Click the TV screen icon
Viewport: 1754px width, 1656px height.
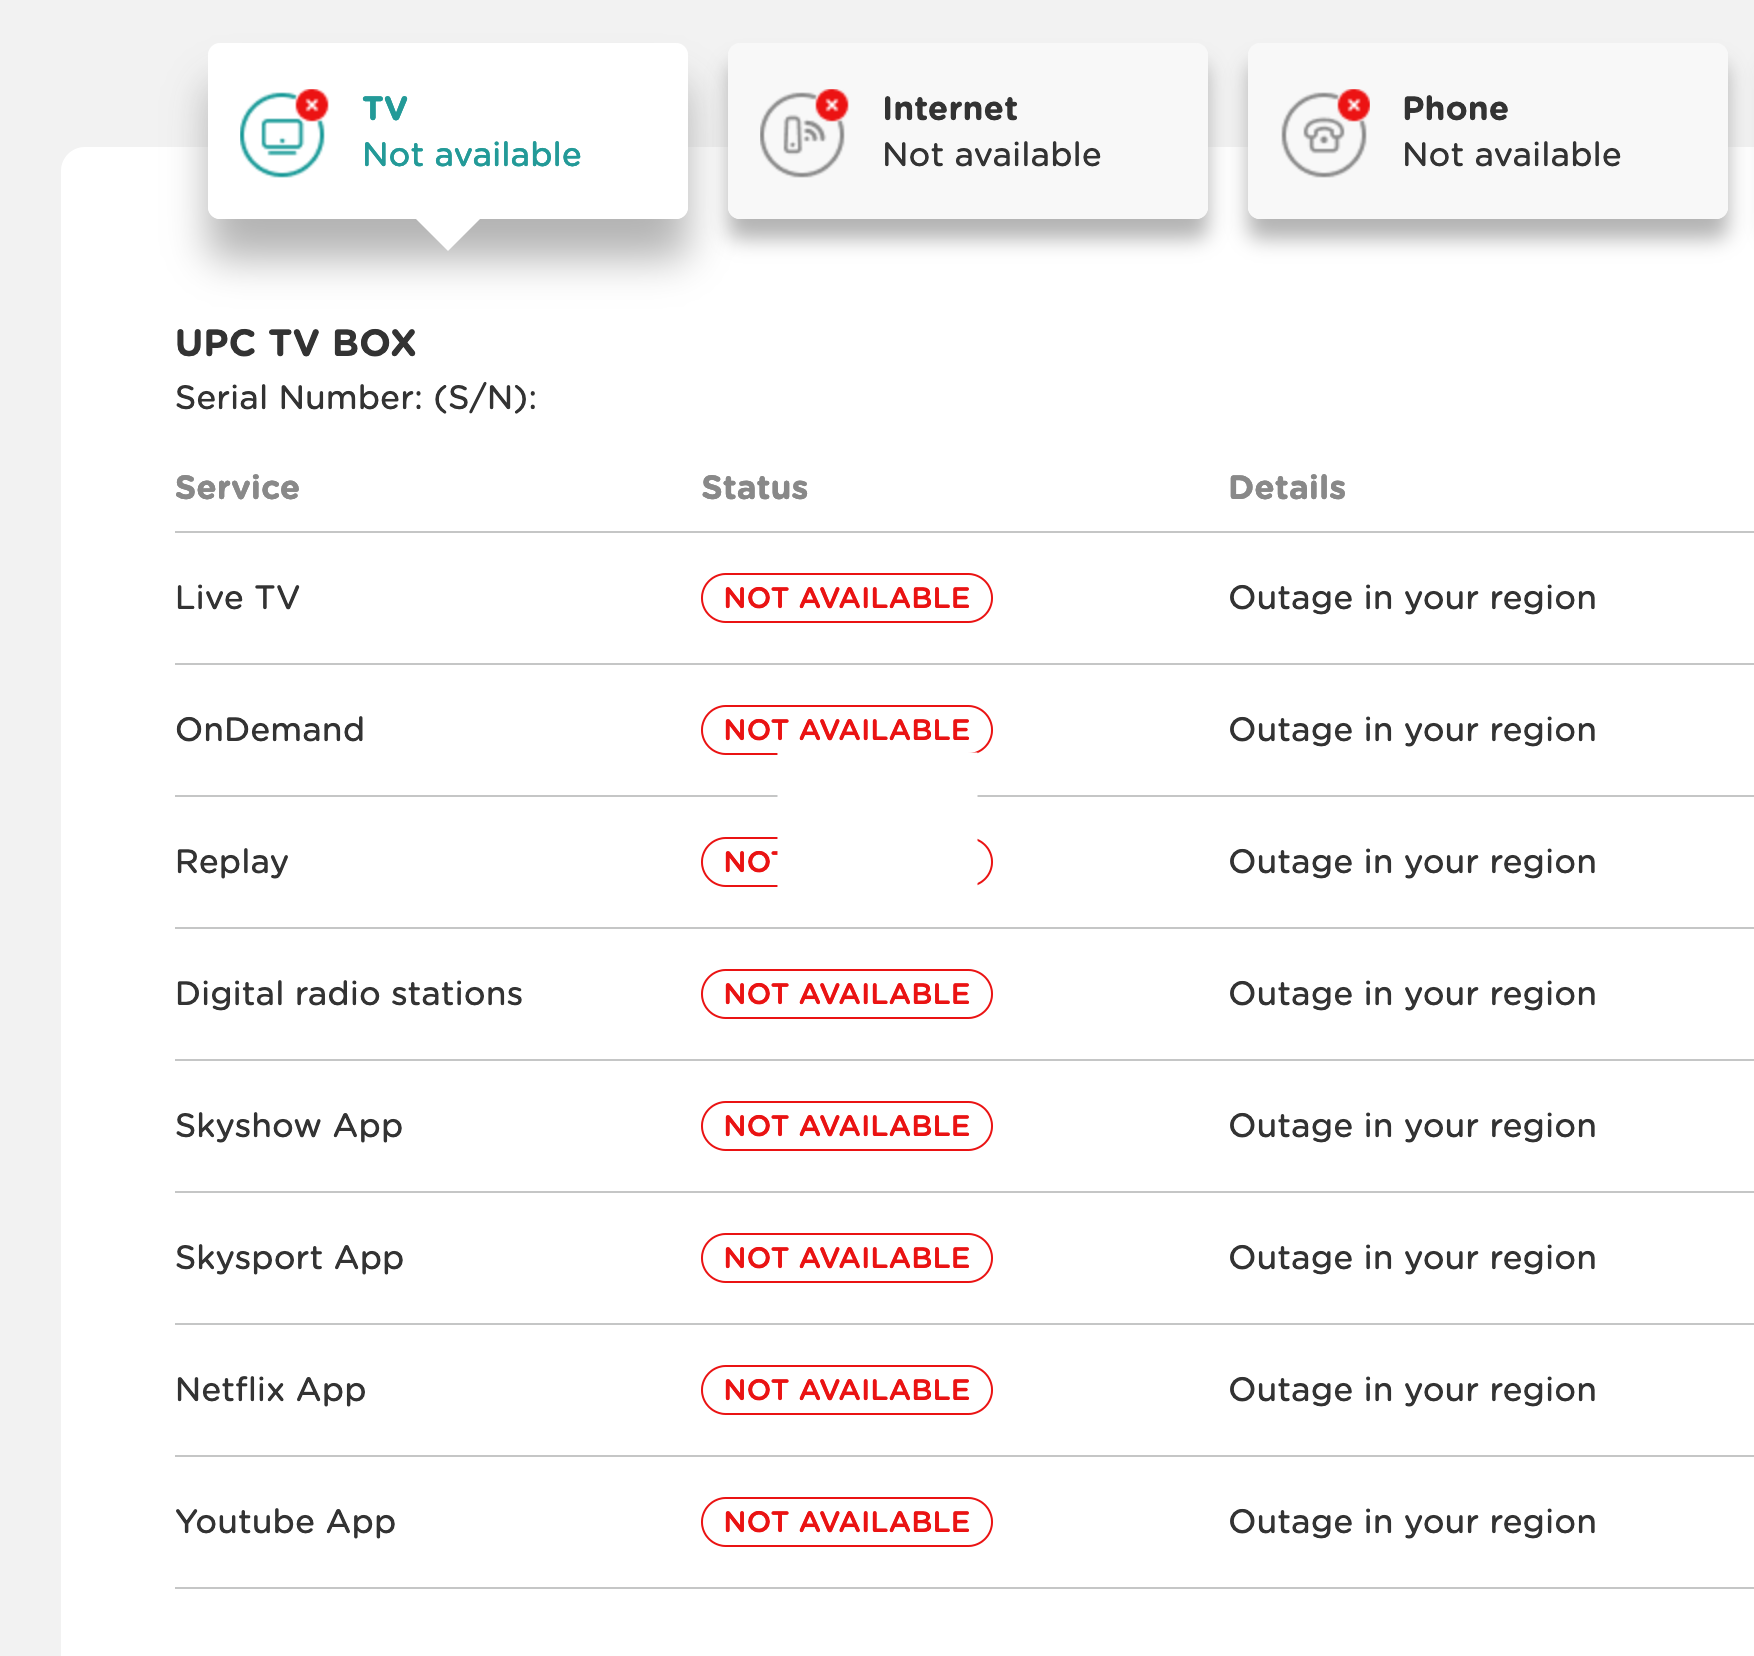click(x=281, y=136)
